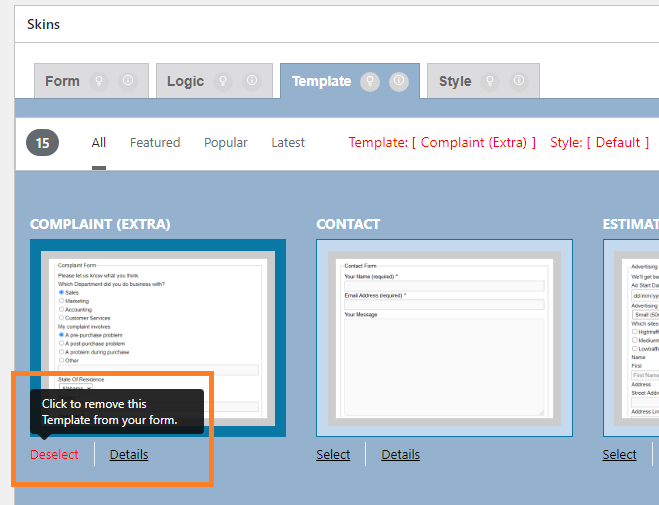
Task: Show Latest templates
Action: 288,143
